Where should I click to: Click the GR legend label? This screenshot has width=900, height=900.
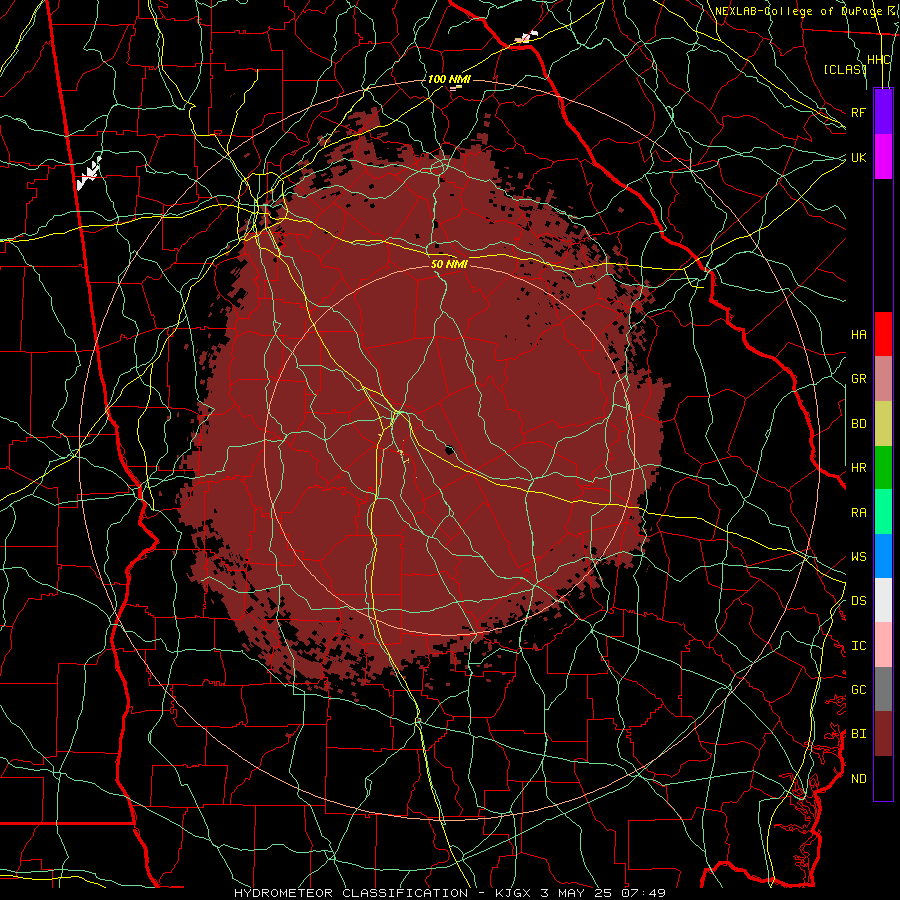click(858, 379)
